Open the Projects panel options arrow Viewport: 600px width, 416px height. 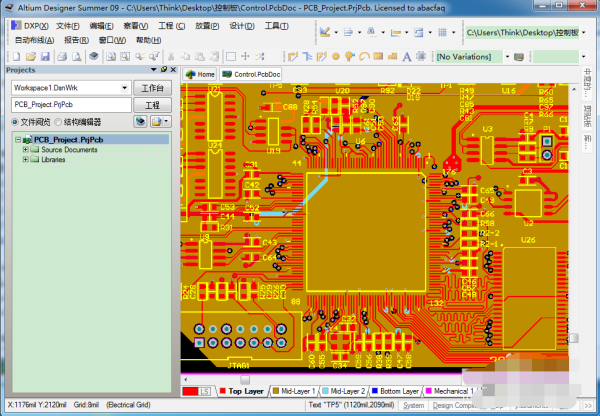click(153, 70)
